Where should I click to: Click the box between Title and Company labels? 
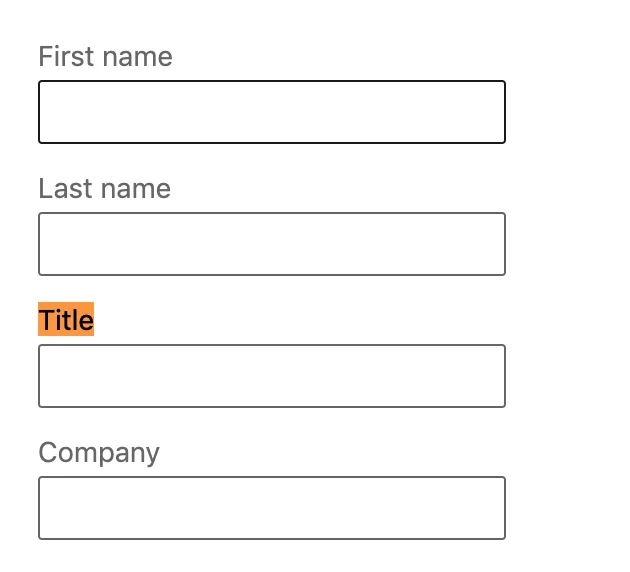click(271, 376)
